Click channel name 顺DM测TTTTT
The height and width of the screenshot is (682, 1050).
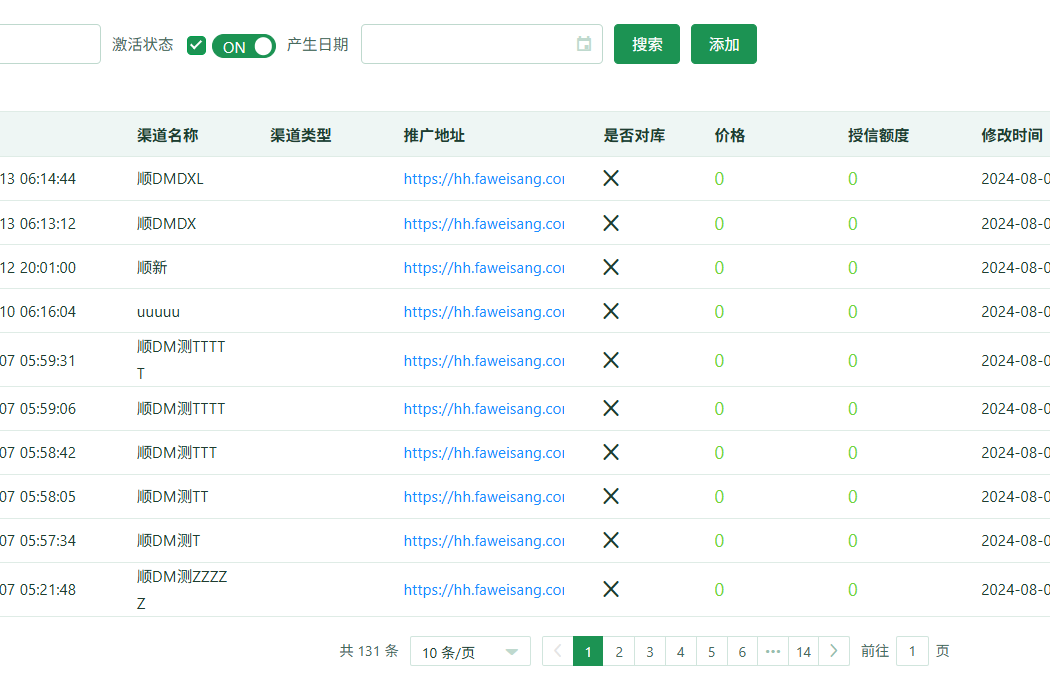(x=181, y=360)
